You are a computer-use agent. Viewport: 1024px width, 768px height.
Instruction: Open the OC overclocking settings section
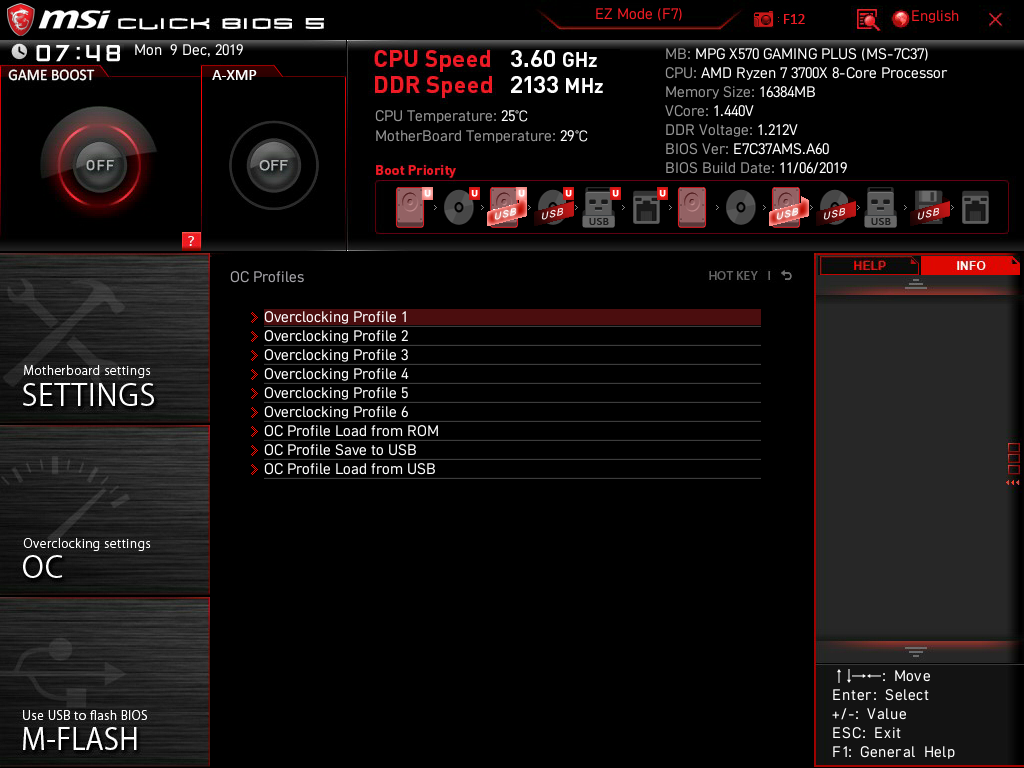(104, 511)
